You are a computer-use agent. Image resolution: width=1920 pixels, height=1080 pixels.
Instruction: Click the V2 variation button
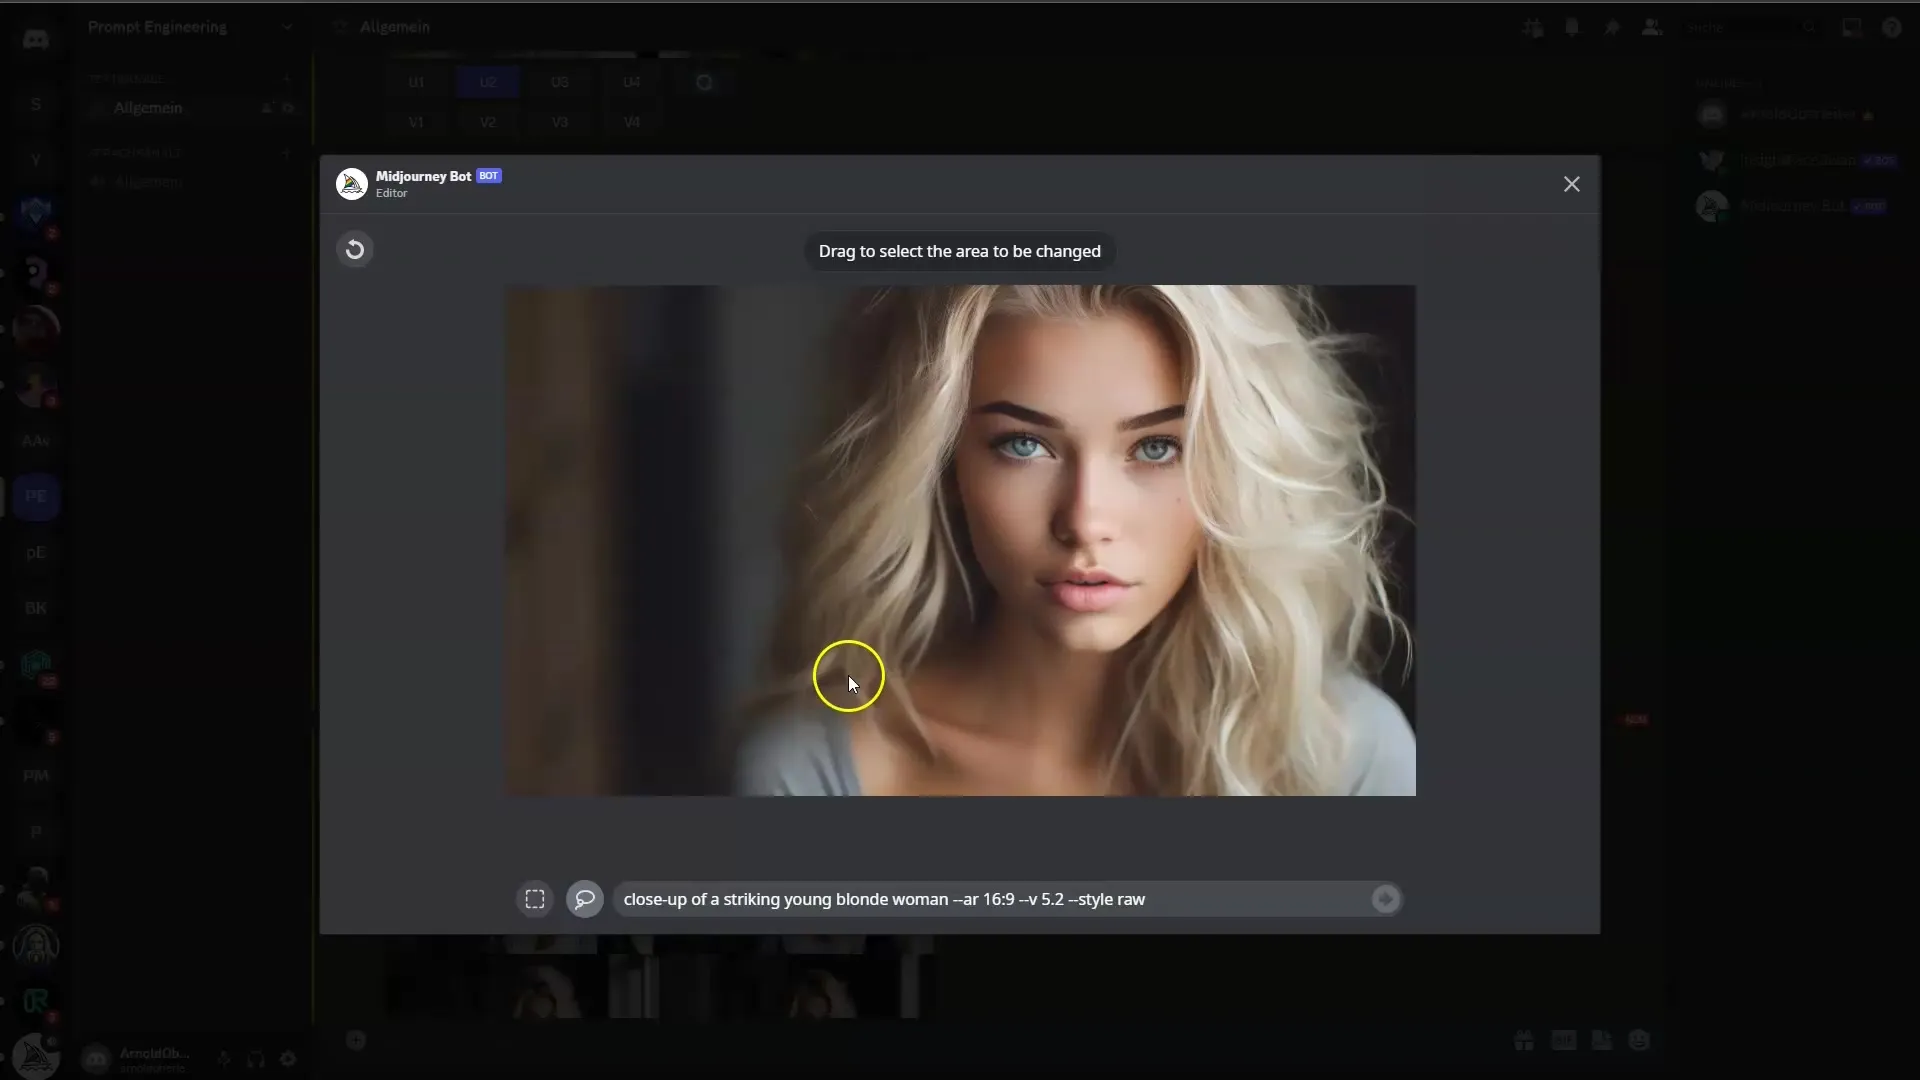[488, 122]
